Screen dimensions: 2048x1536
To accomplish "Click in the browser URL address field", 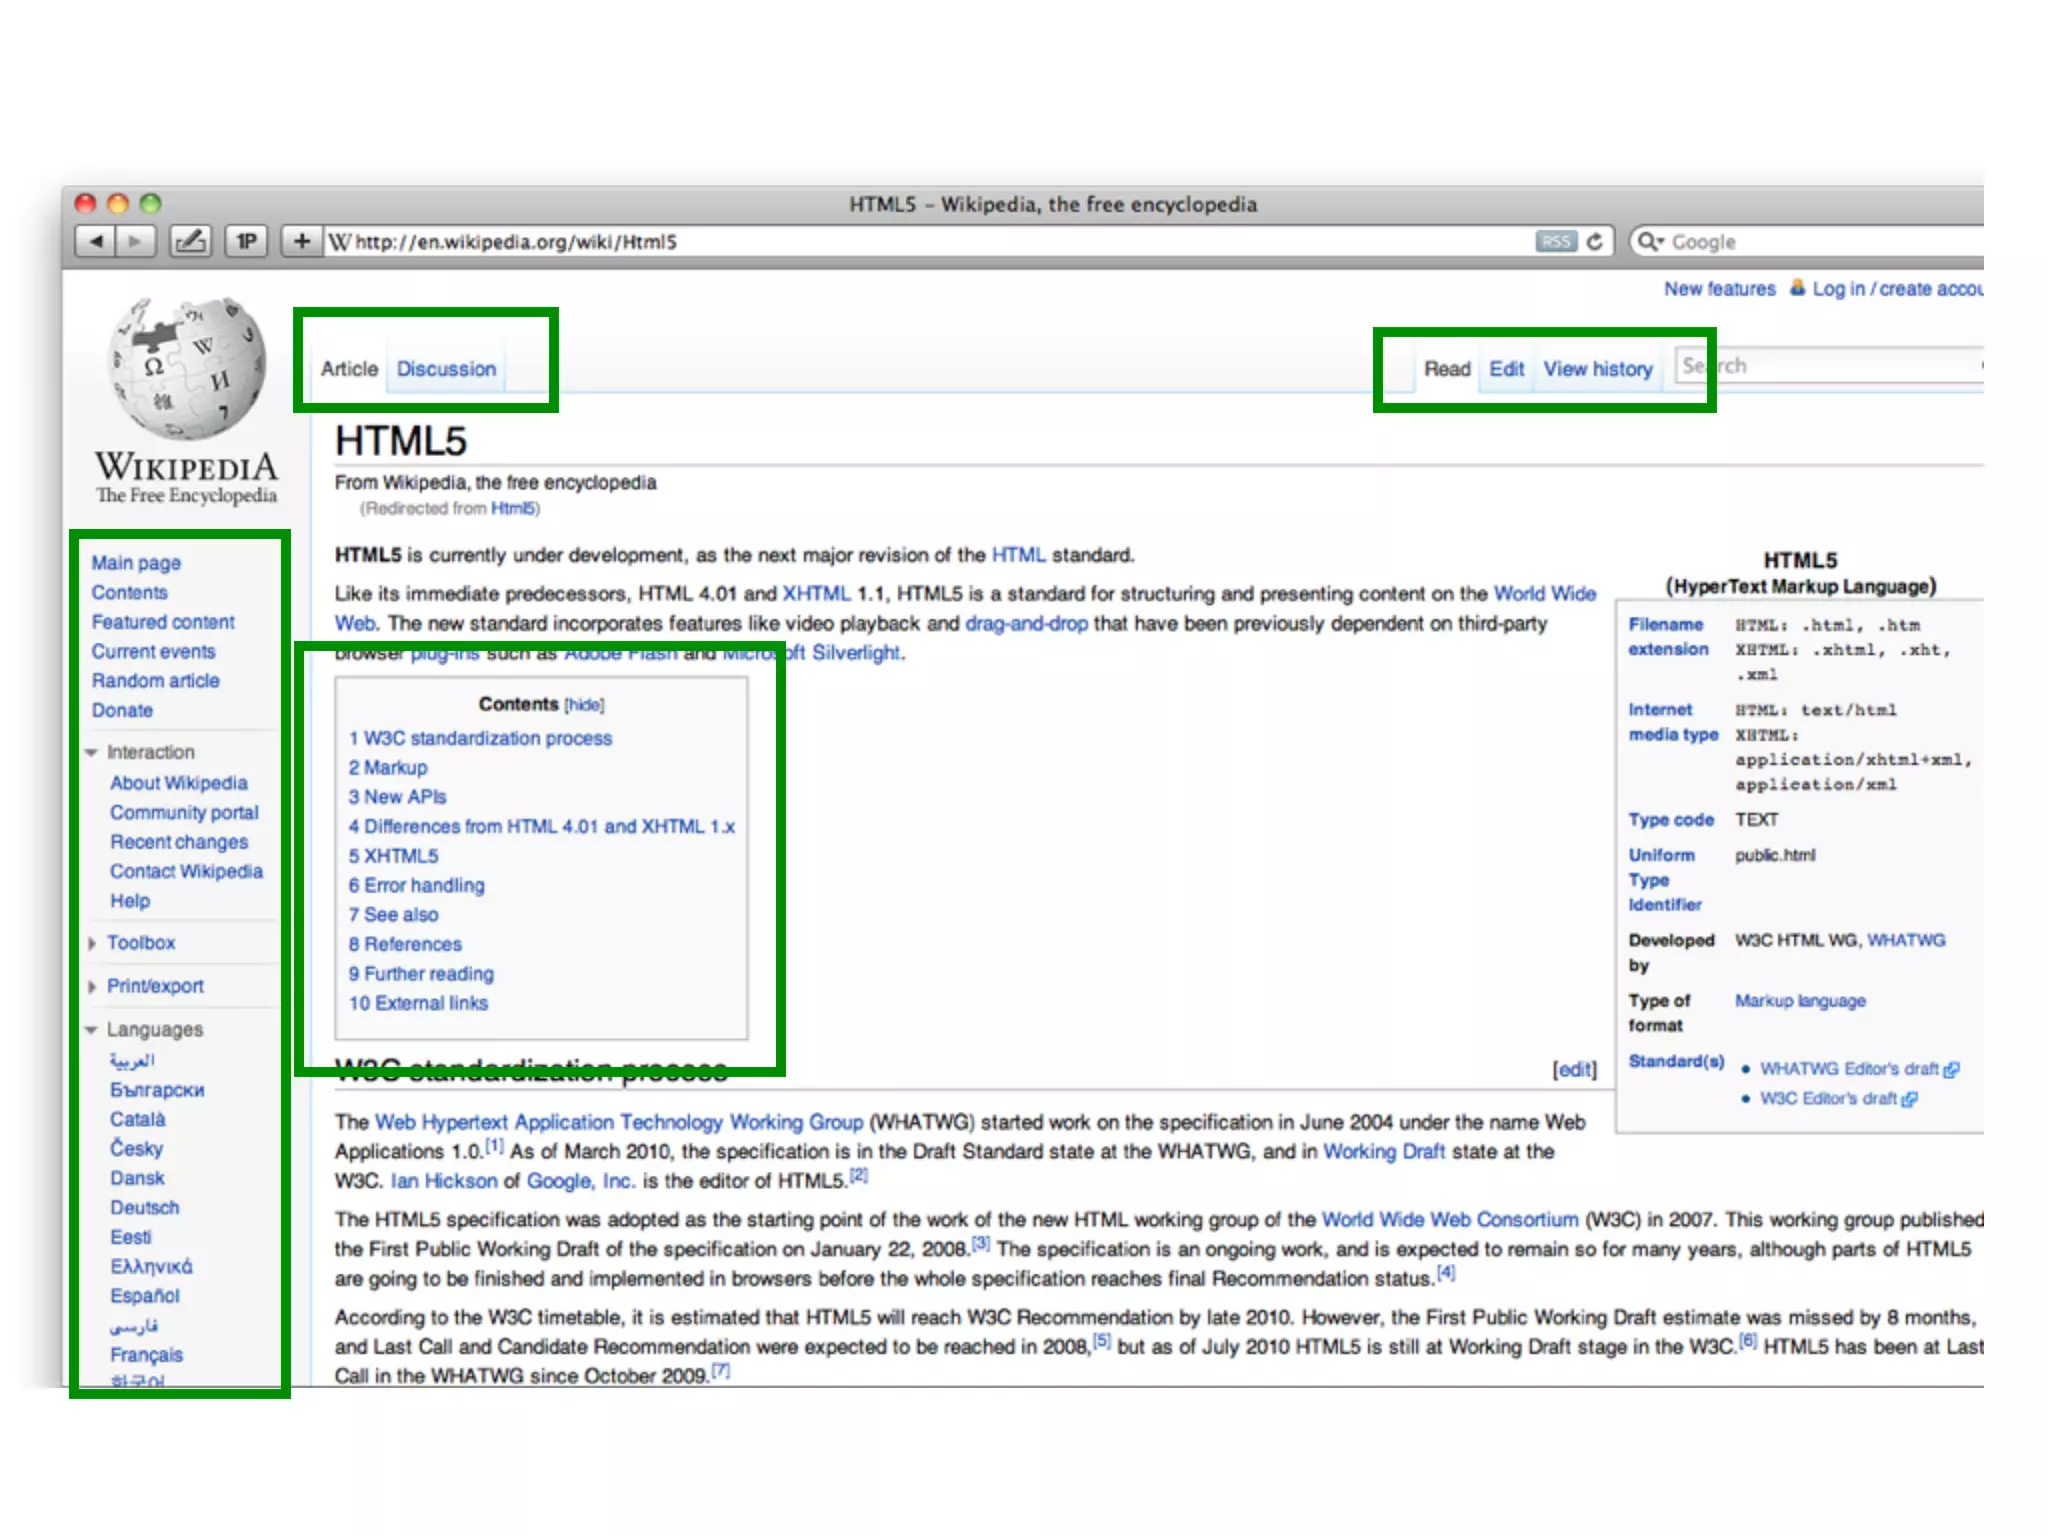I will 900,241.
